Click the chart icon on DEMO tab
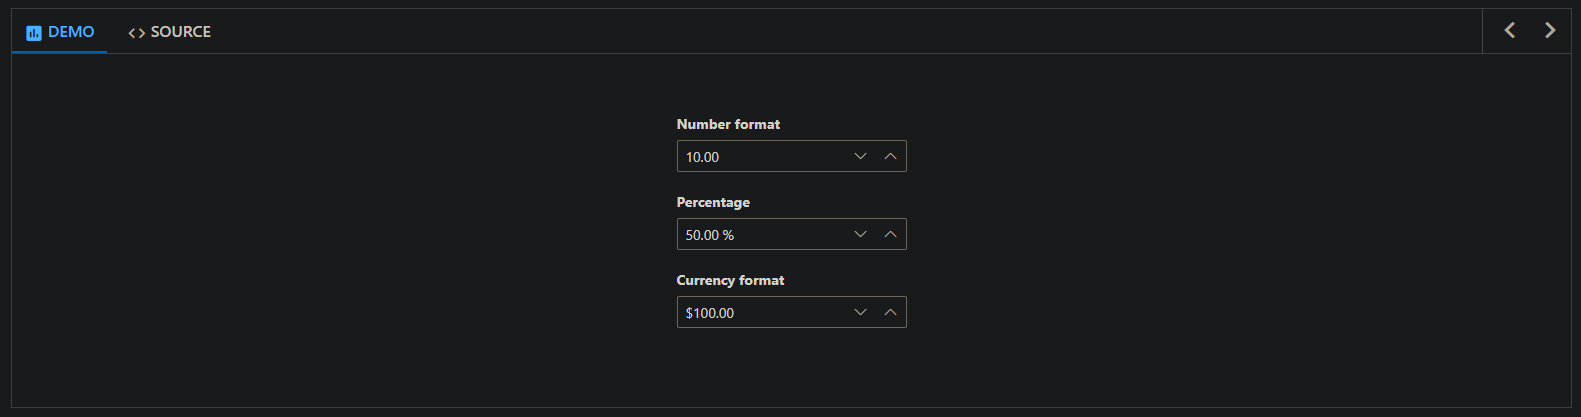 34,33
